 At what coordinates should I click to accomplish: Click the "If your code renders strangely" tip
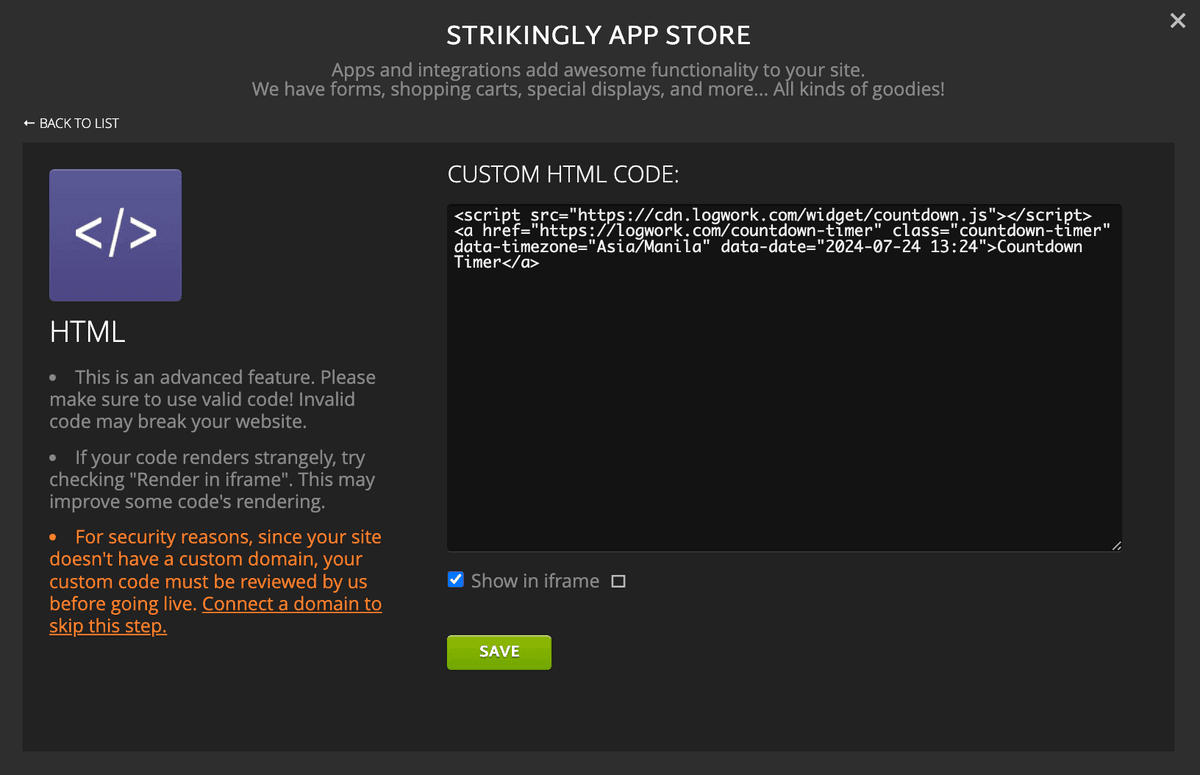[212, 480]
